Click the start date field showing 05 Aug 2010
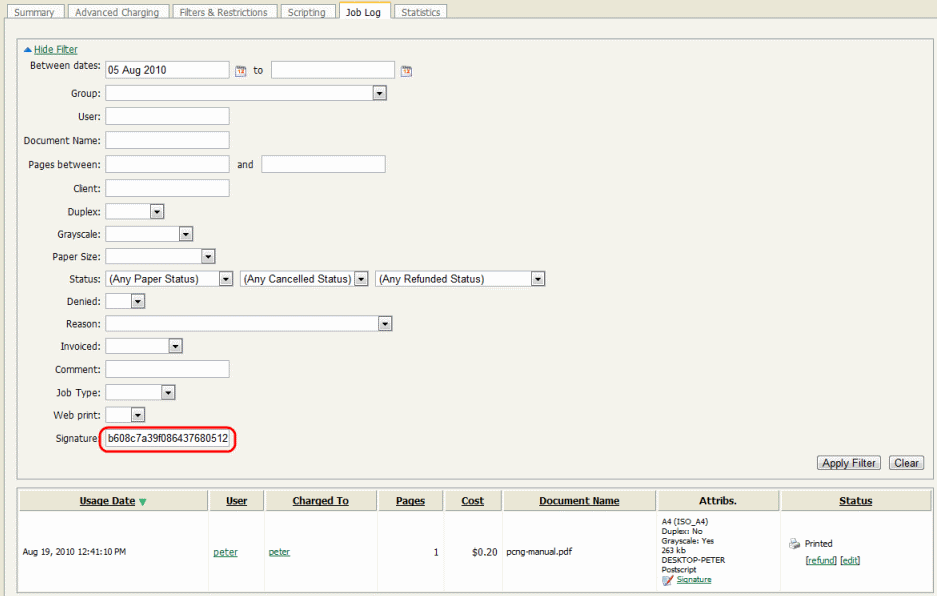 coord(167,70)
